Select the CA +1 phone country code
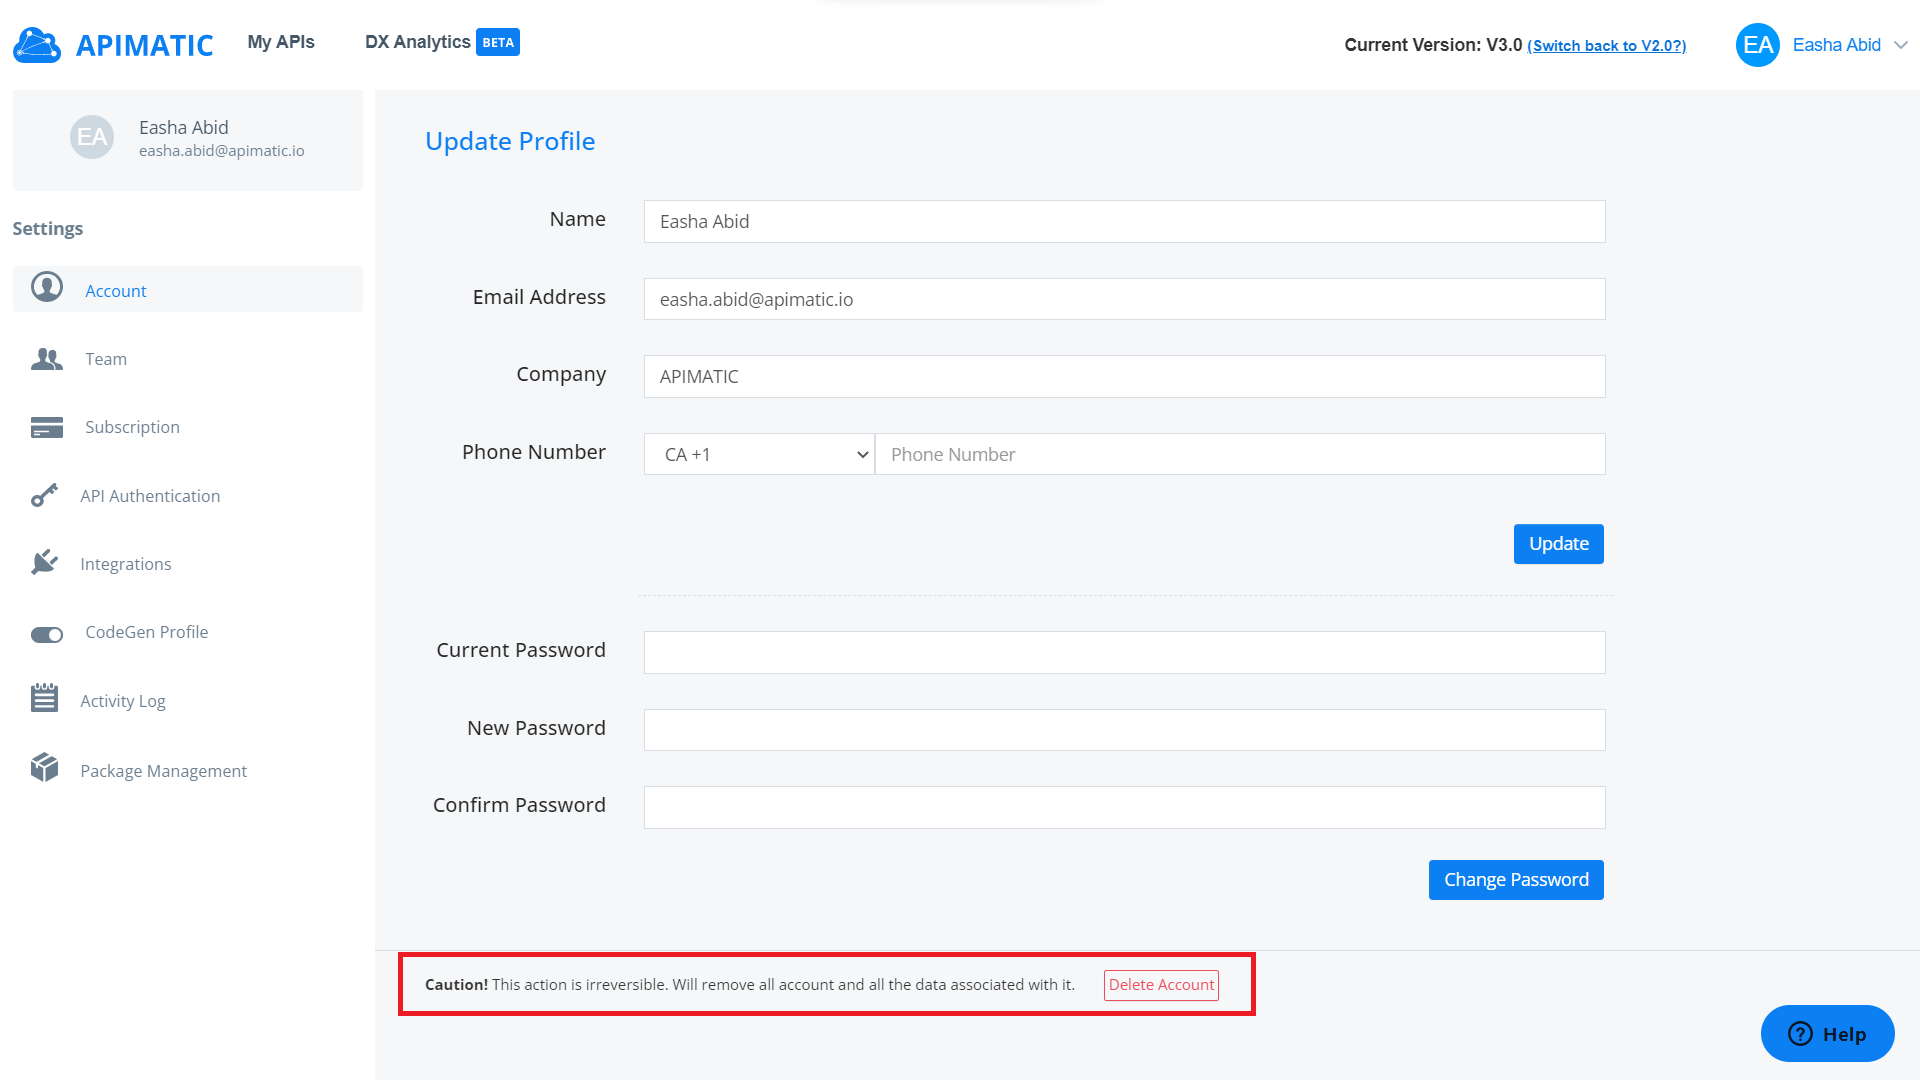 [758, 454]
